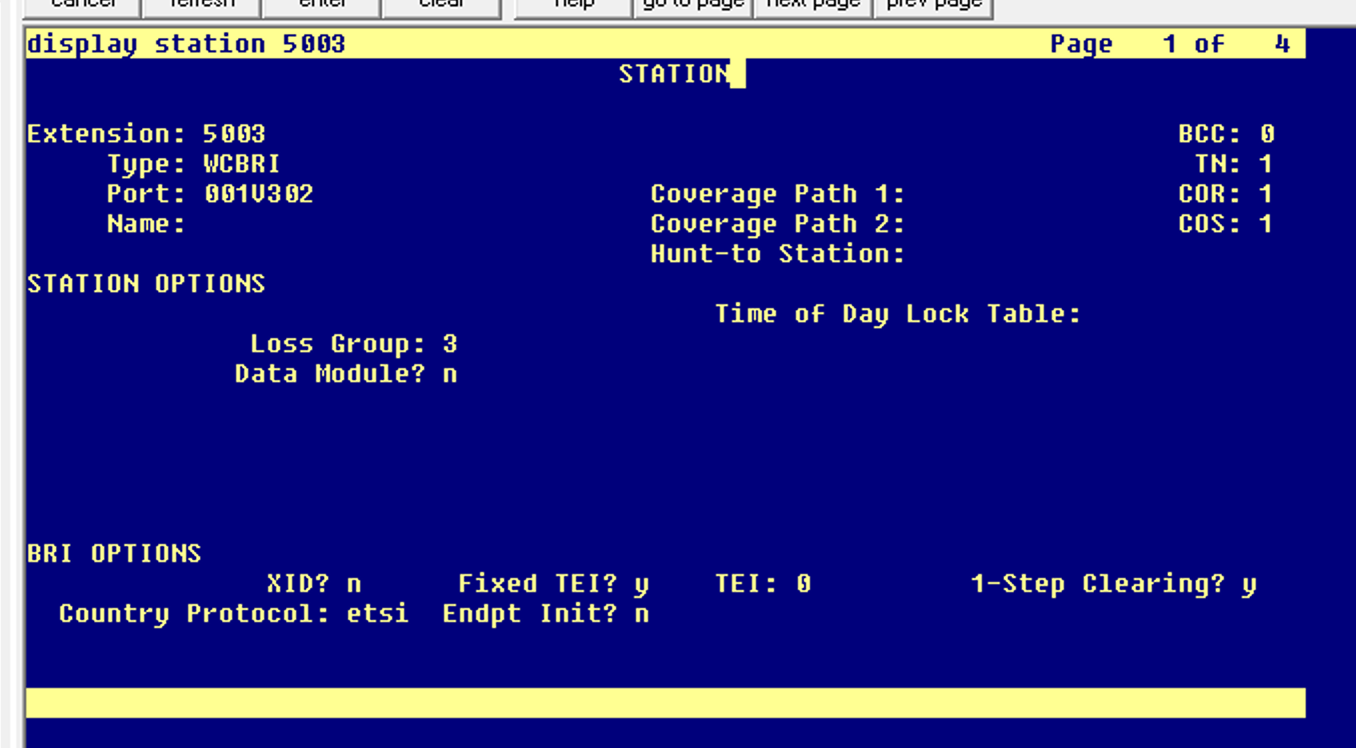Click the Endpt Init? n value
The width and height of the screenshot is (1356, 748).
(x=641, y=614)
